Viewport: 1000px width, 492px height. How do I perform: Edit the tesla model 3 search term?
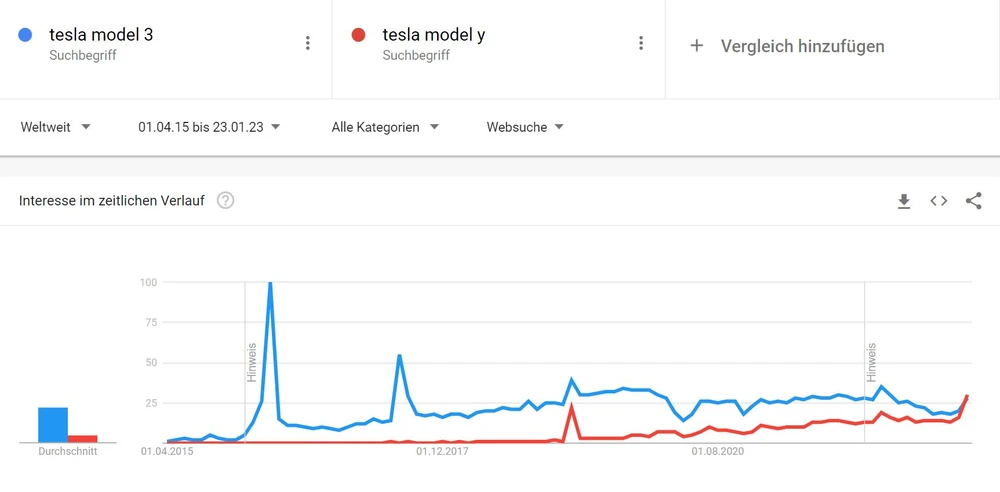pyautogui.click(x=101, y=36)
